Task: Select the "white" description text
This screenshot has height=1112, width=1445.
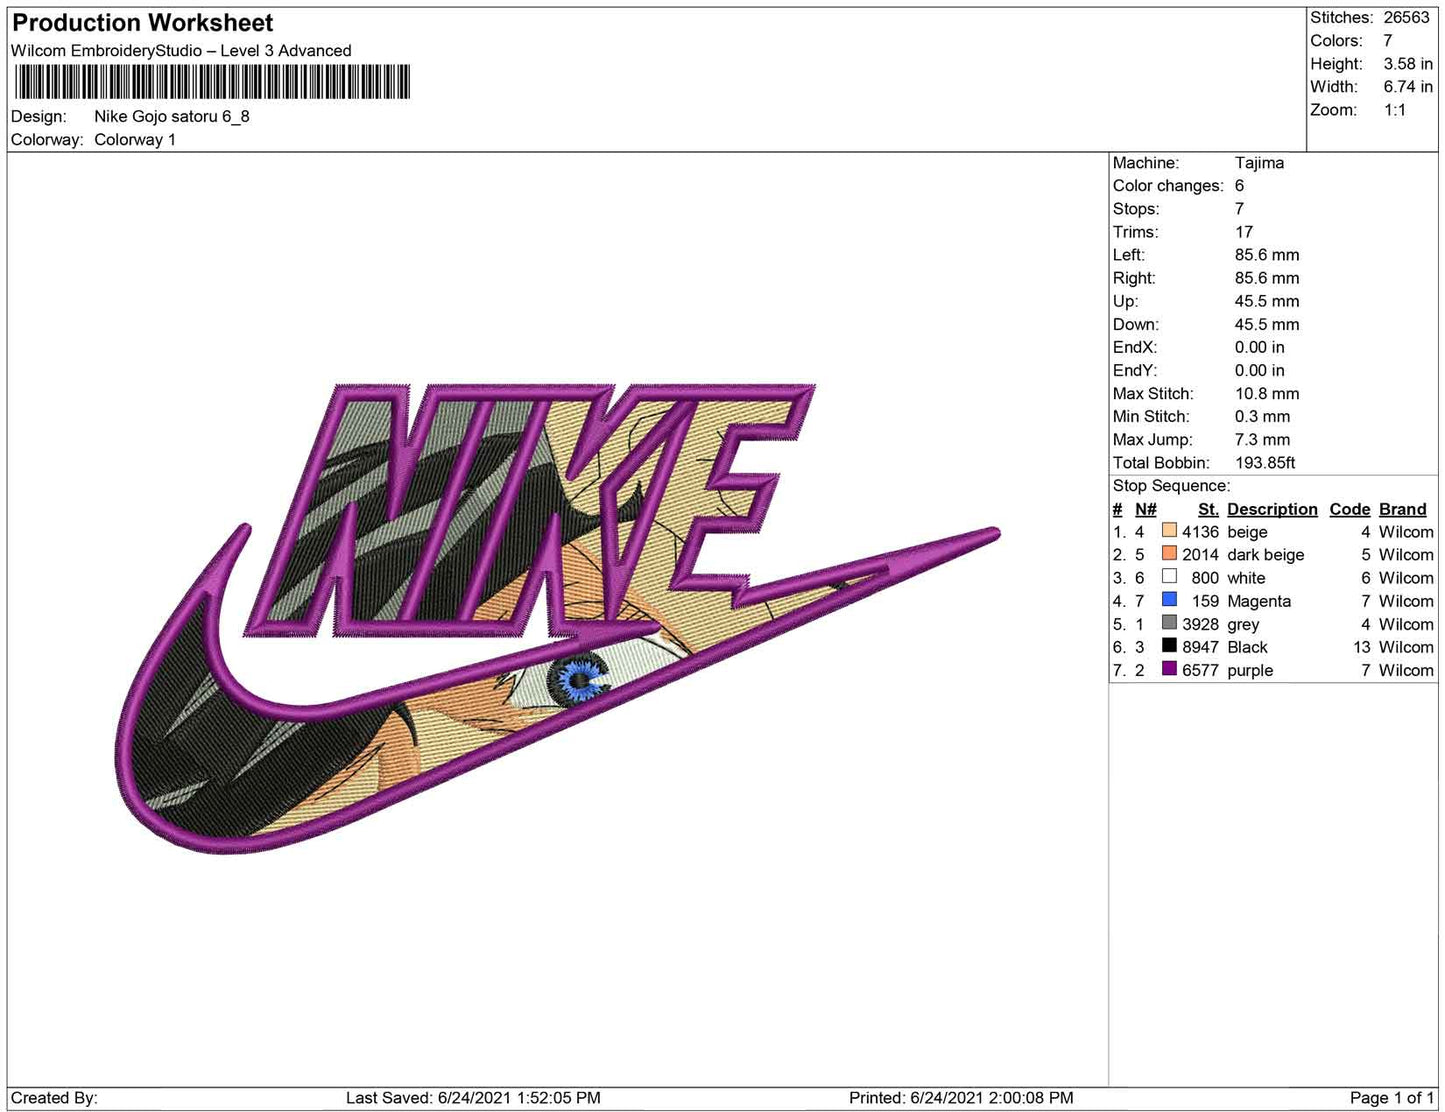Action: [1246, 578]
